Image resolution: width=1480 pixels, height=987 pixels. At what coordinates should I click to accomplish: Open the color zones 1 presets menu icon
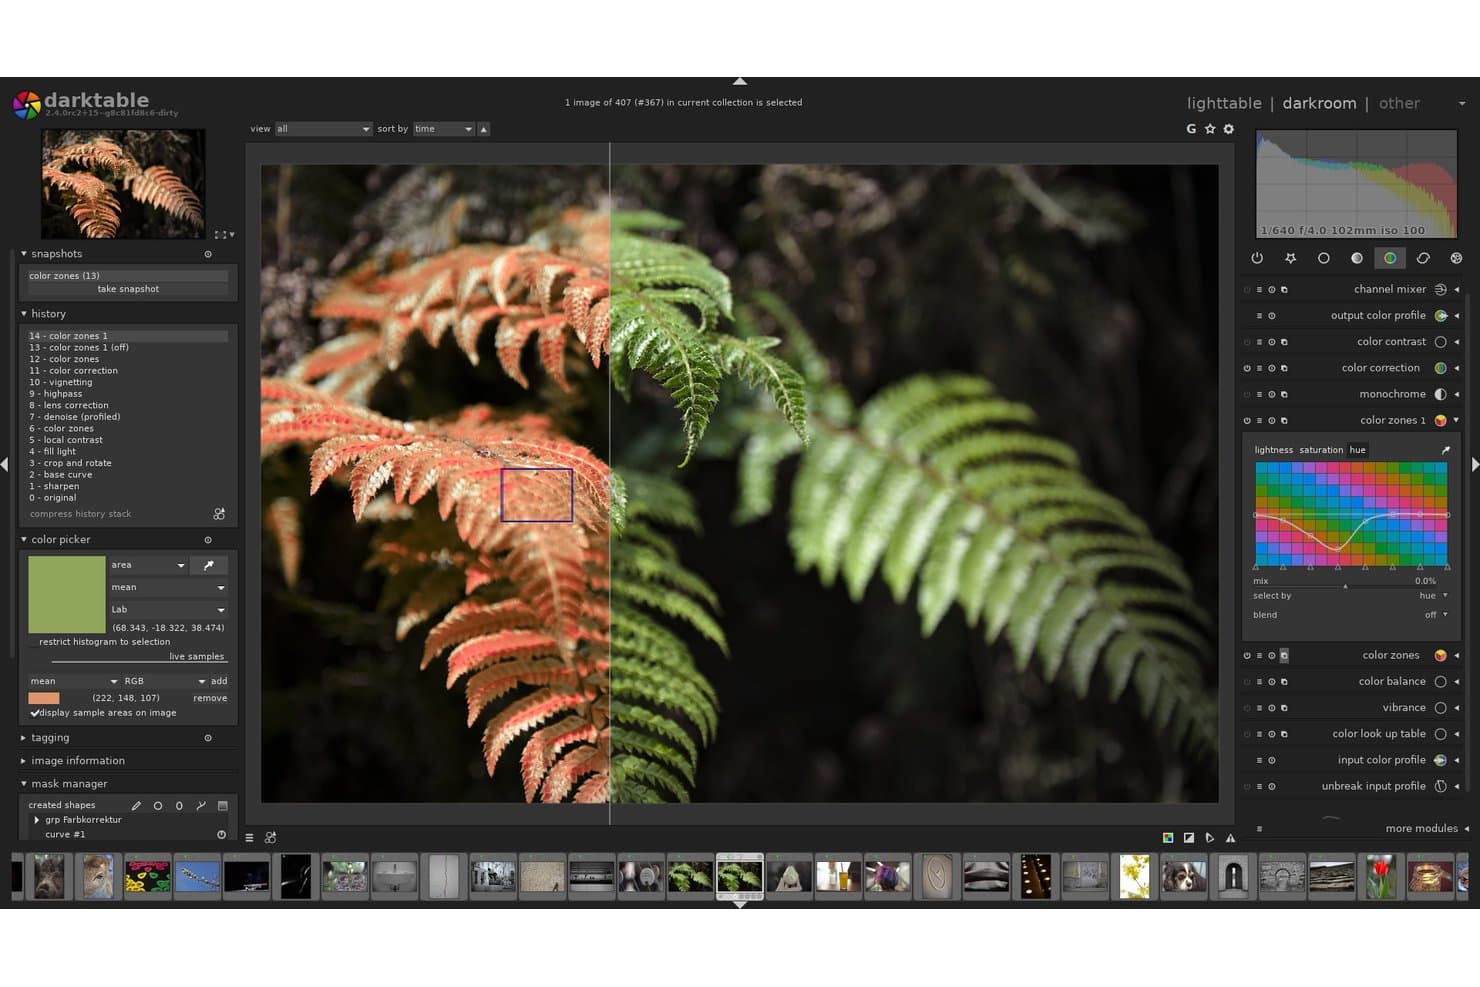(x=1259, y=421)
